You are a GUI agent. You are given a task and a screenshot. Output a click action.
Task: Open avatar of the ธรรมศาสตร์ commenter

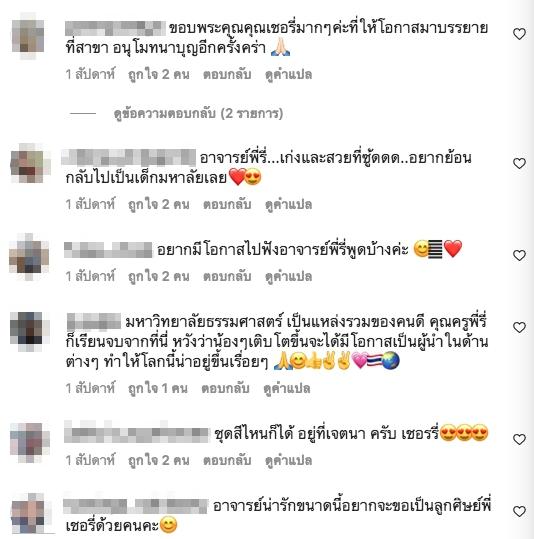click(x=30, y=331)
